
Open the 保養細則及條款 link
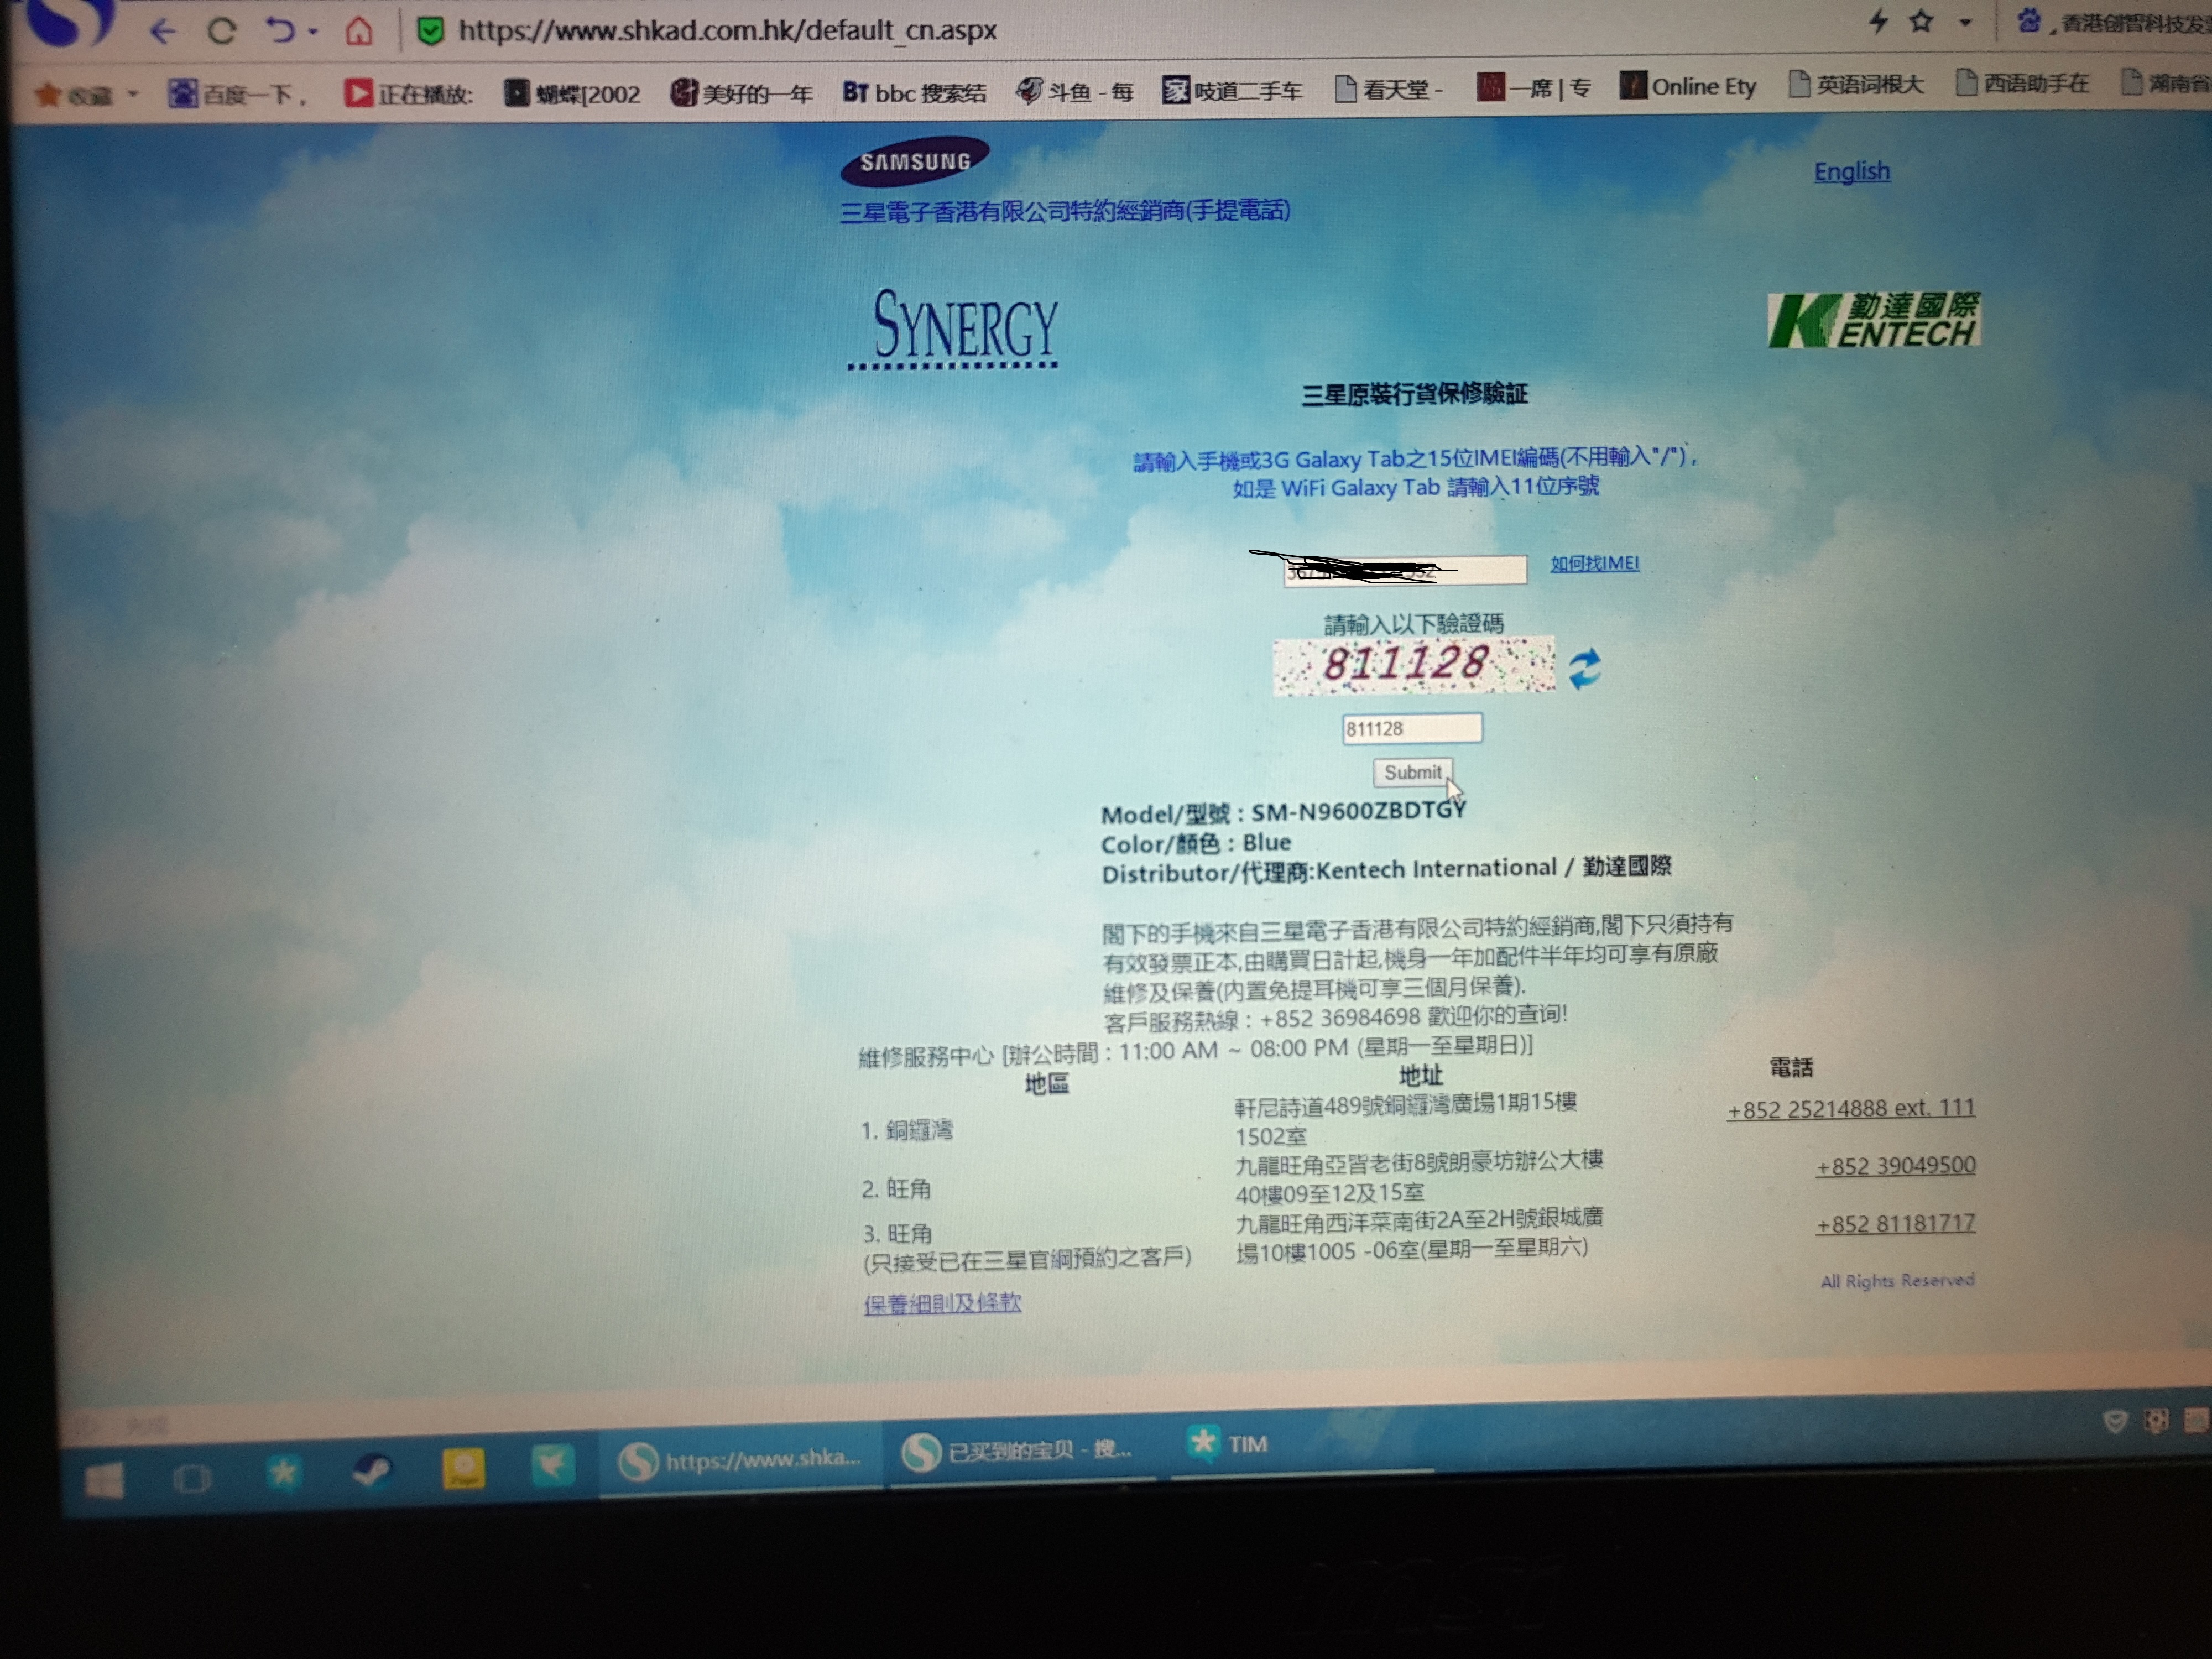point(942,1303)
